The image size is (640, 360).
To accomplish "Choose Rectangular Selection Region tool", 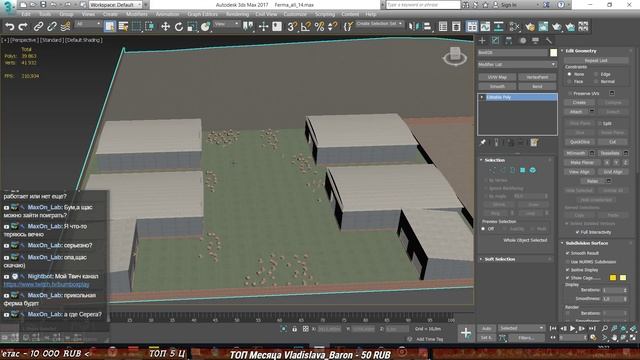I will (x=136, y=27).
